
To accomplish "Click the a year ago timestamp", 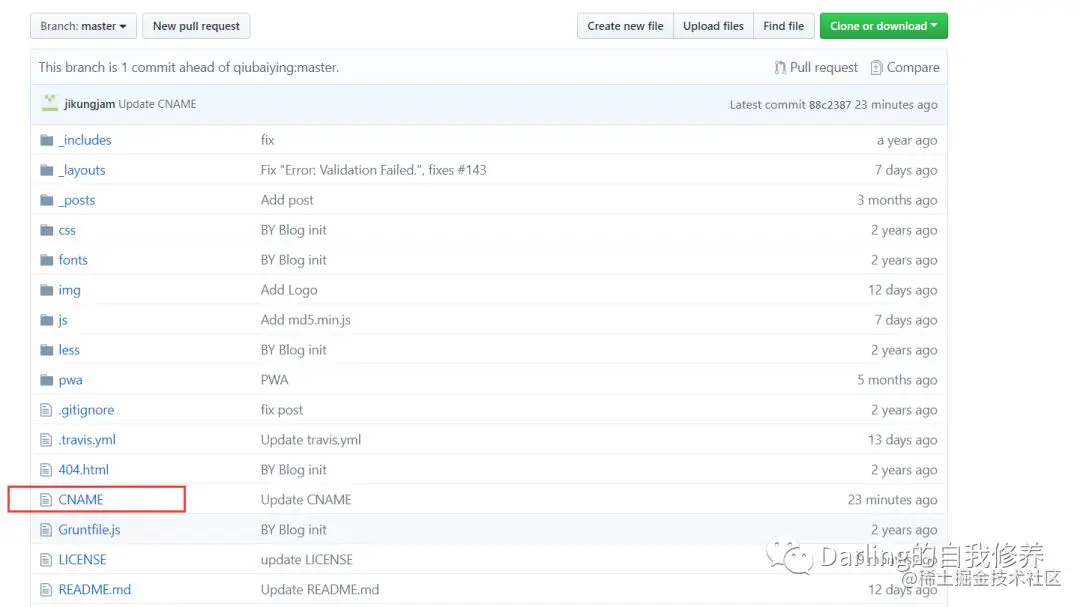I will (x=906, y=140).
